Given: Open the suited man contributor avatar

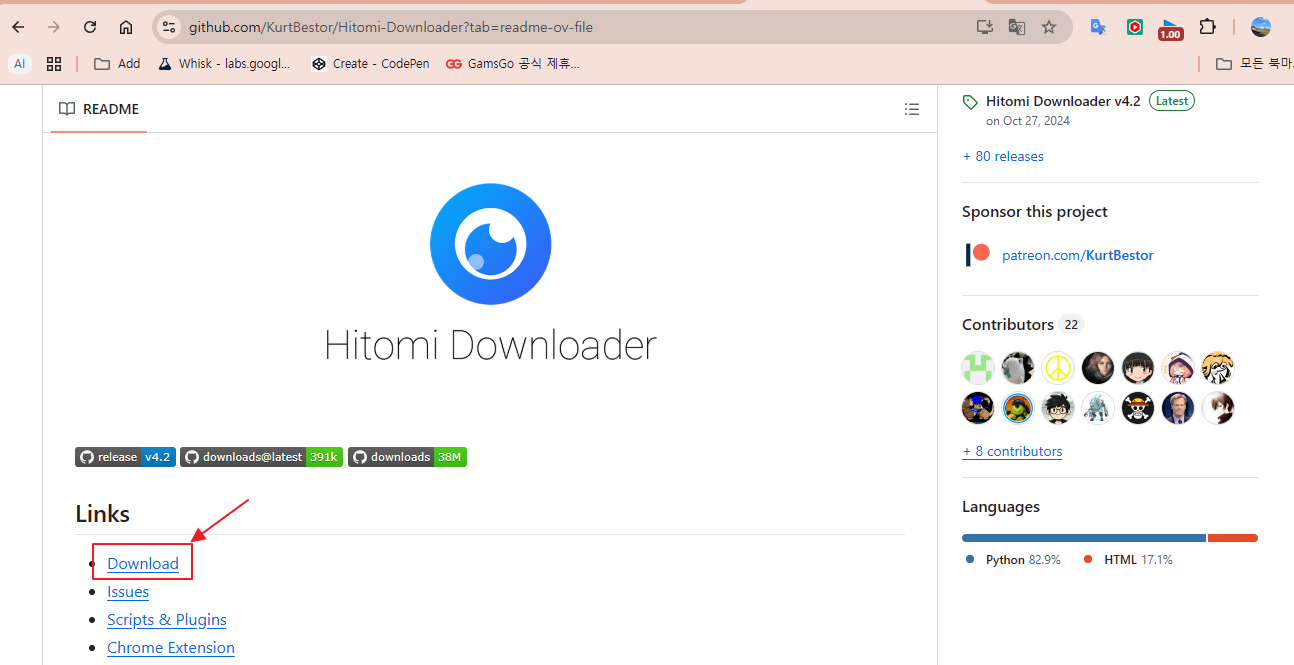Looking at the screenshot, I should 1178,408.
